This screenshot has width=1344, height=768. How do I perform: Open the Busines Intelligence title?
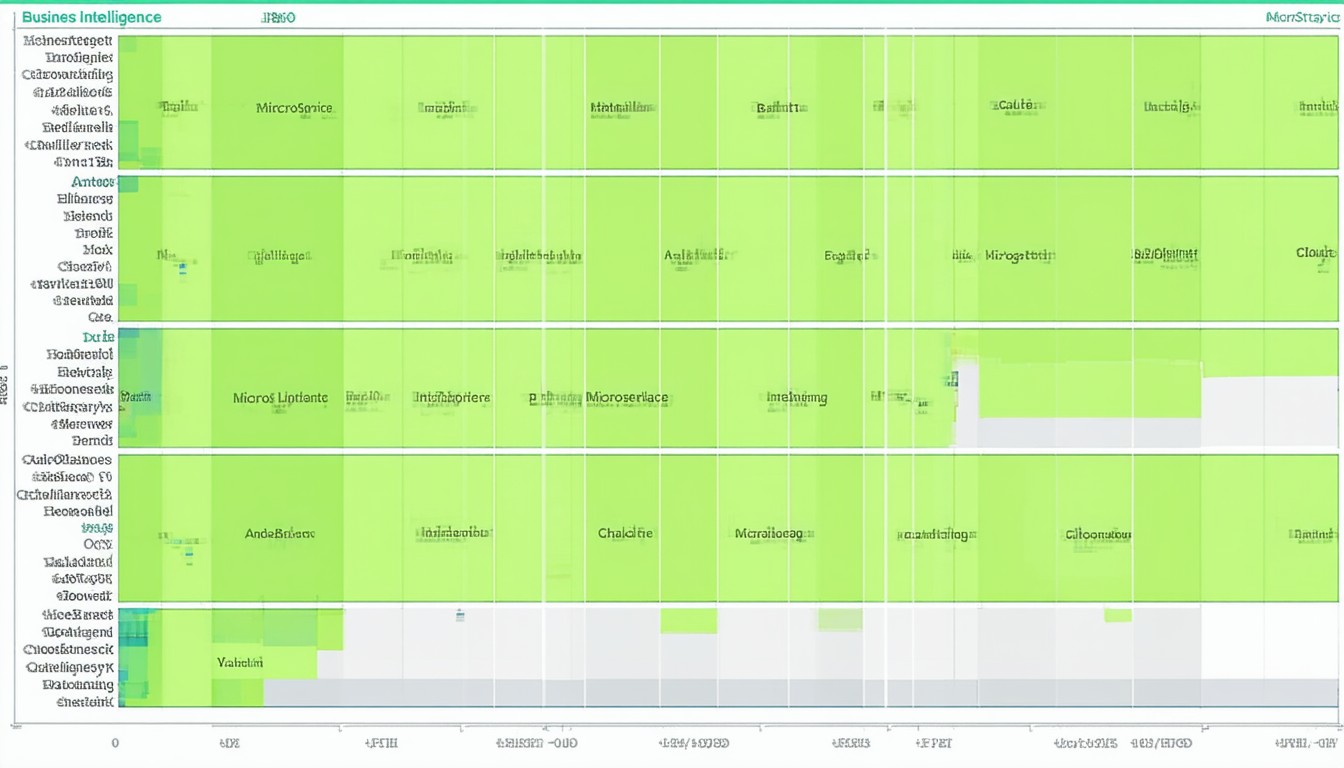[91, 17]
